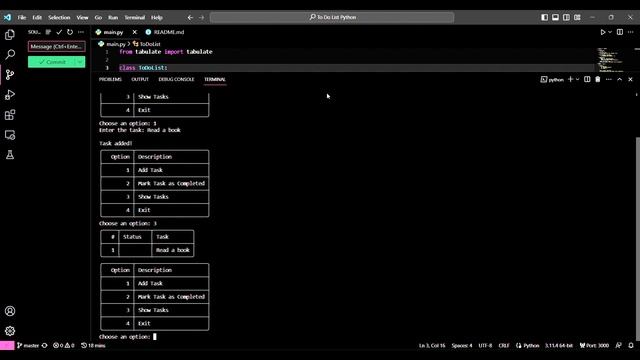Toggle the bottom panel layout

(556, 17)
